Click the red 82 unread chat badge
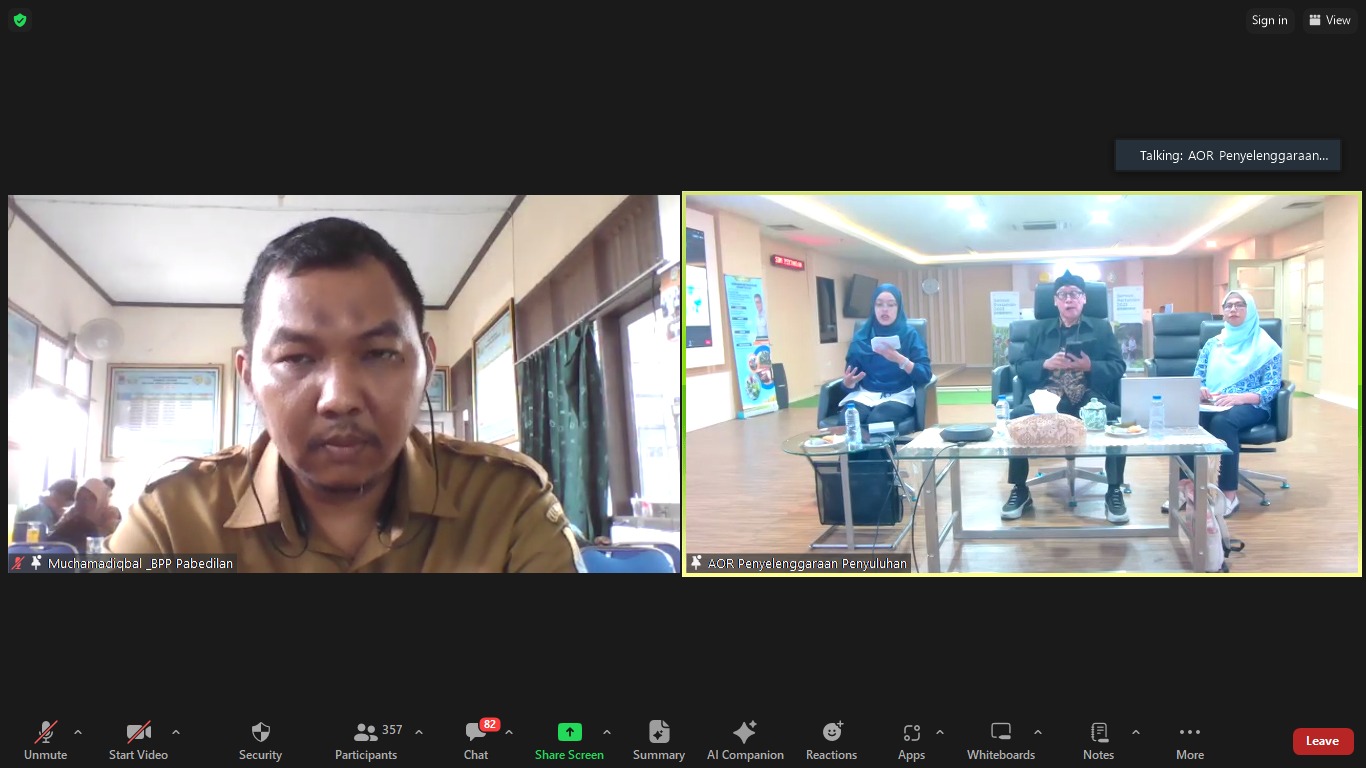This screenshot has height=768, width=1366. [489, 725]
